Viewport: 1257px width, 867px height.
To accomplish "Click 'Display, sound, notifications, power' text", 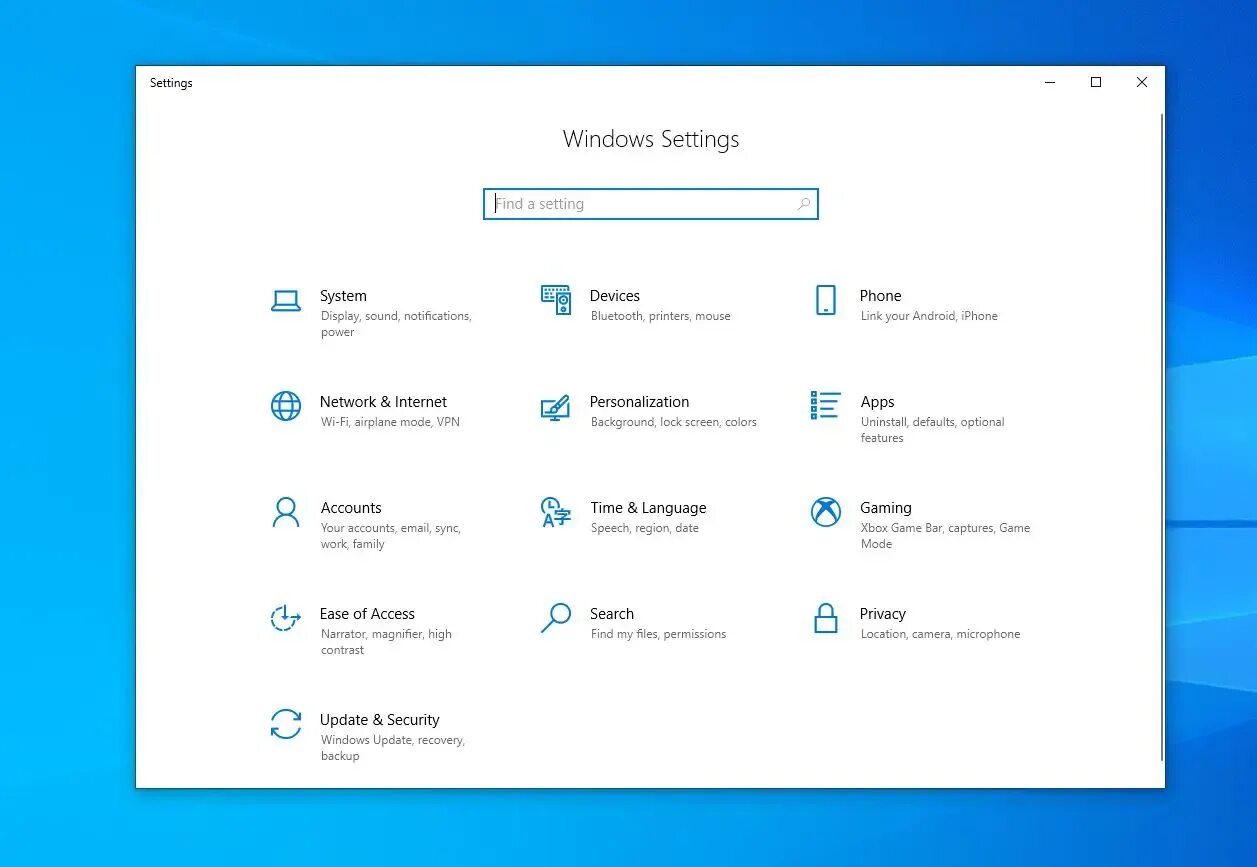I will pyautogui.click(x=396, y=324).
